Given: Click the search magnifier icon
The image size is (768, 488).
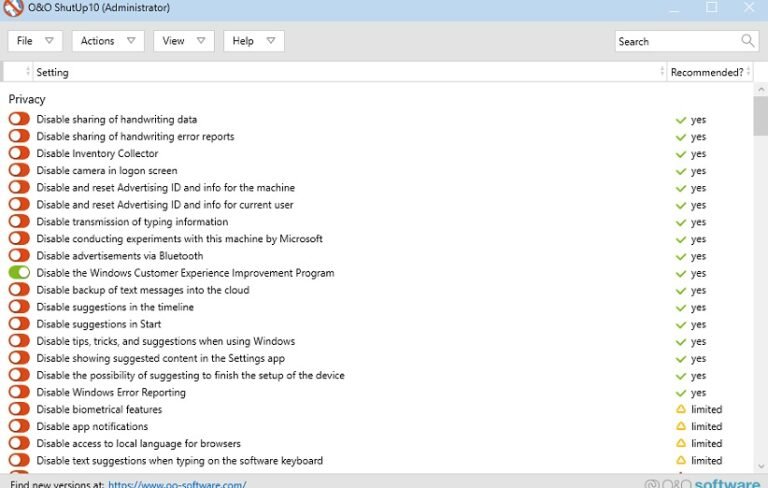Looking at the screenshot, I should tap(748, 41).
